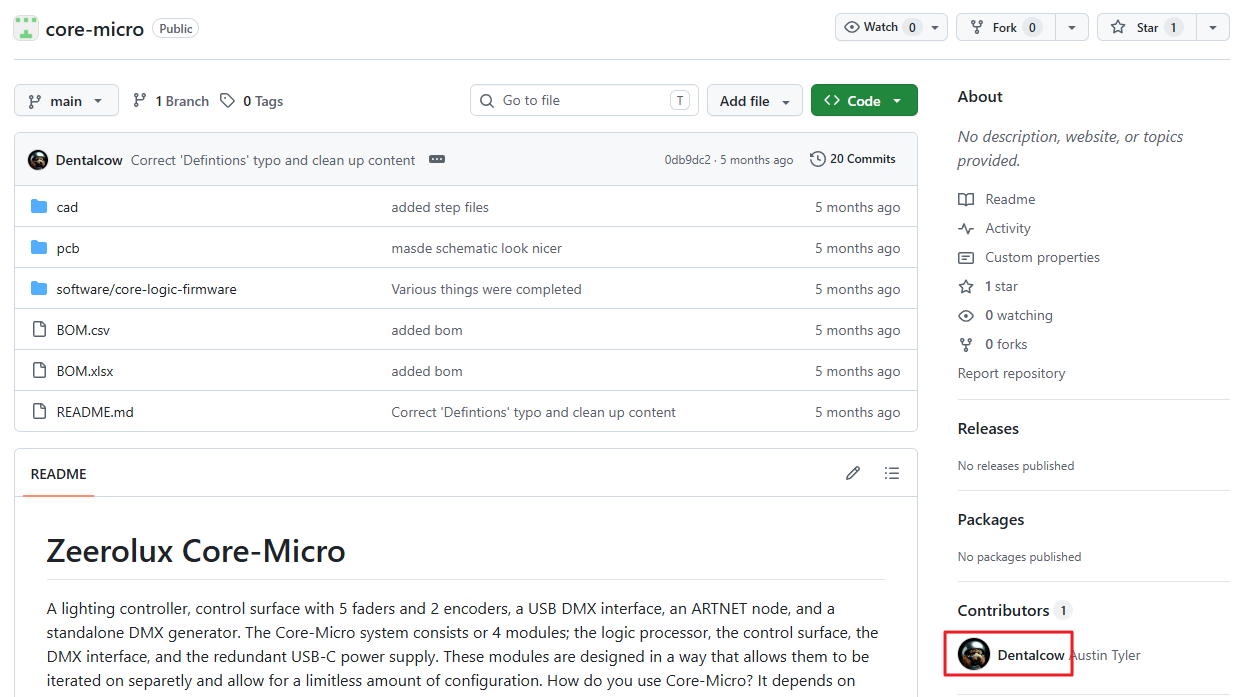Click the pcb folder icon
1244x697 pixels.
click(x=39, y=248)
